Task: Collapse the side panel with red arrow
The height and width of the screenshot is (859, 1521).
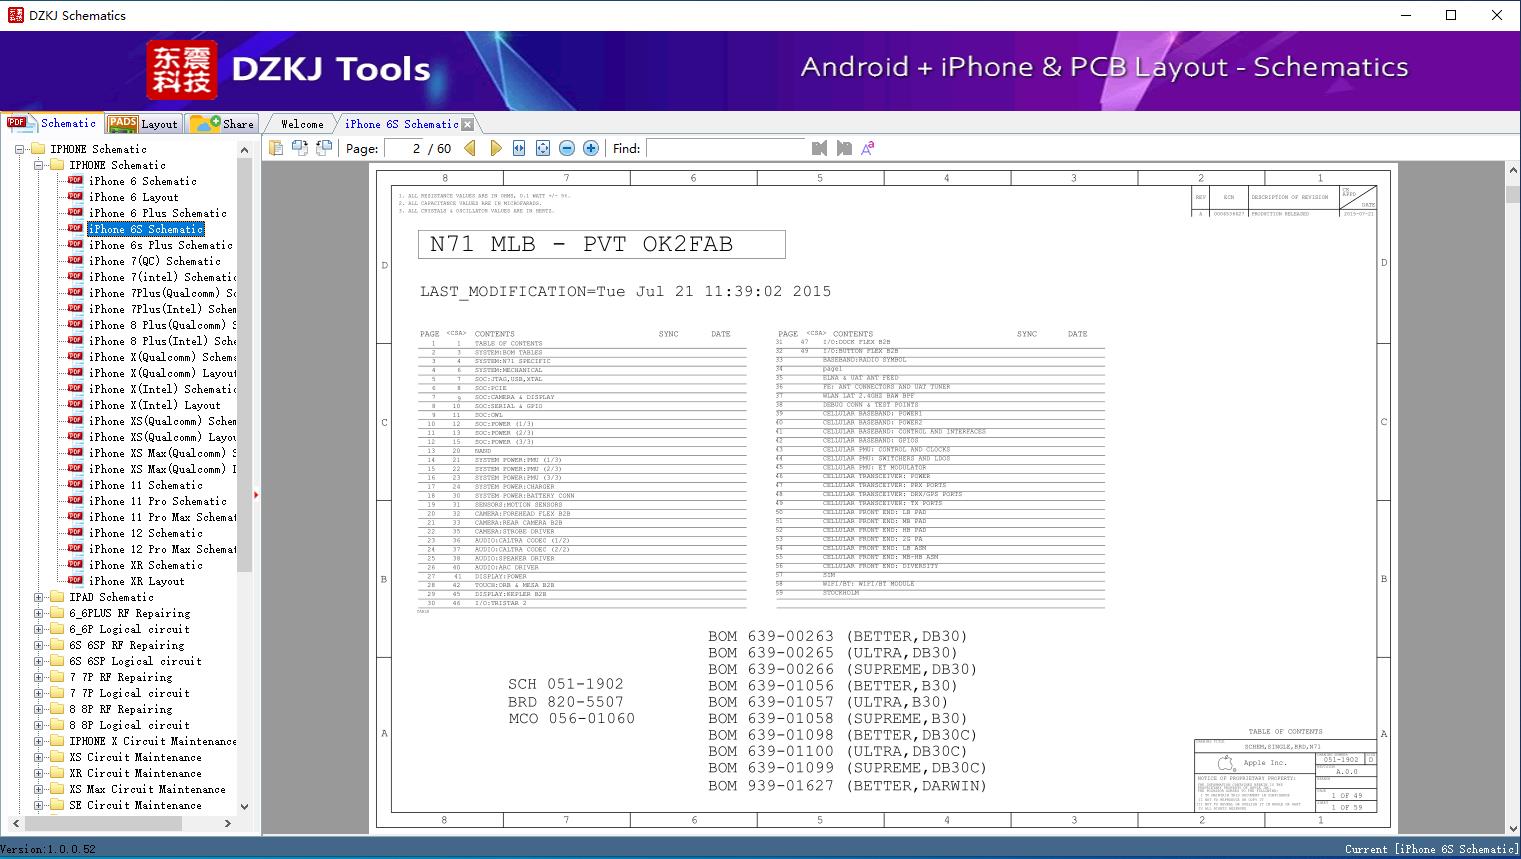Action: (256, 494)
